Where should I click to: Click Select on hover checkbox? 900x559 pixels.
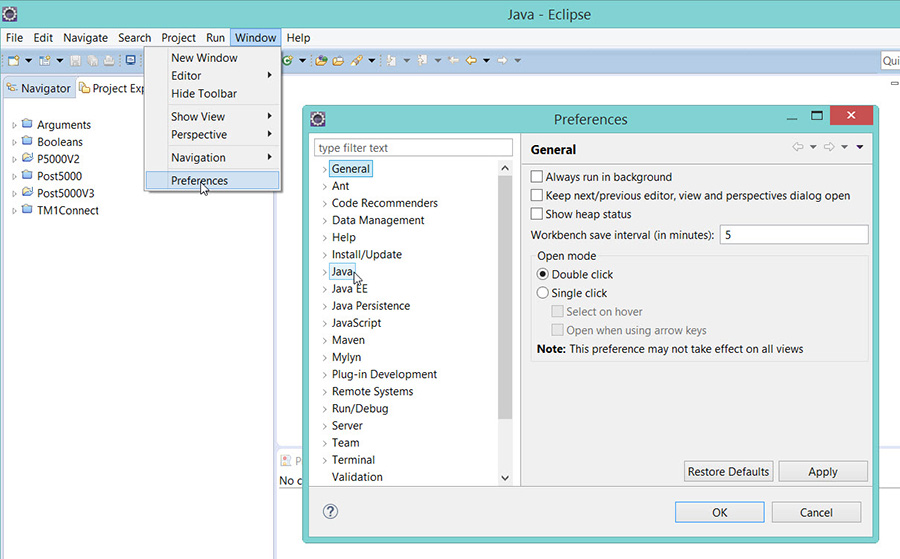[557, 311]
